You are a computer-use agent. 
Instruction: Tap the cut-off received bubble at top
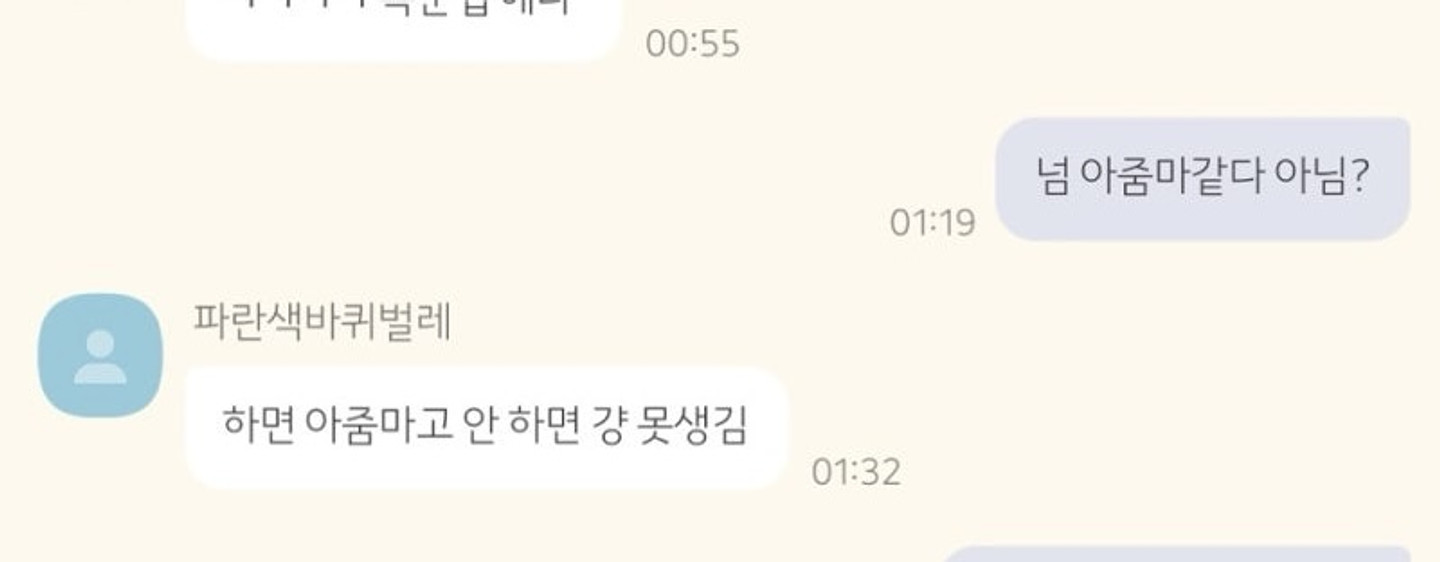click(403, 30)
